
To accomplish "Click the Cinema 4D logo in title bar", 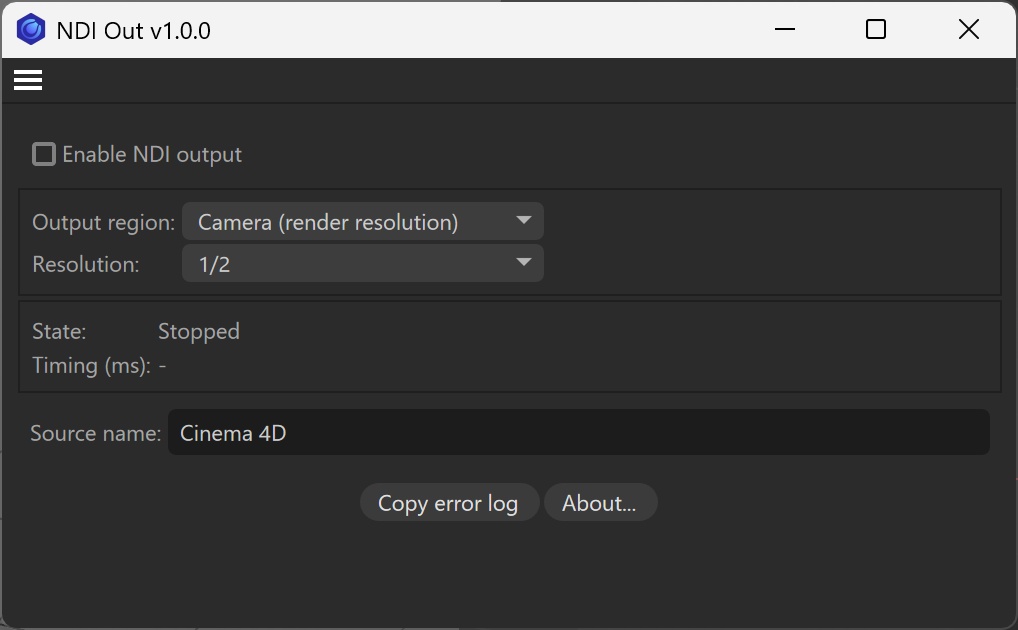I will point(31,30).
